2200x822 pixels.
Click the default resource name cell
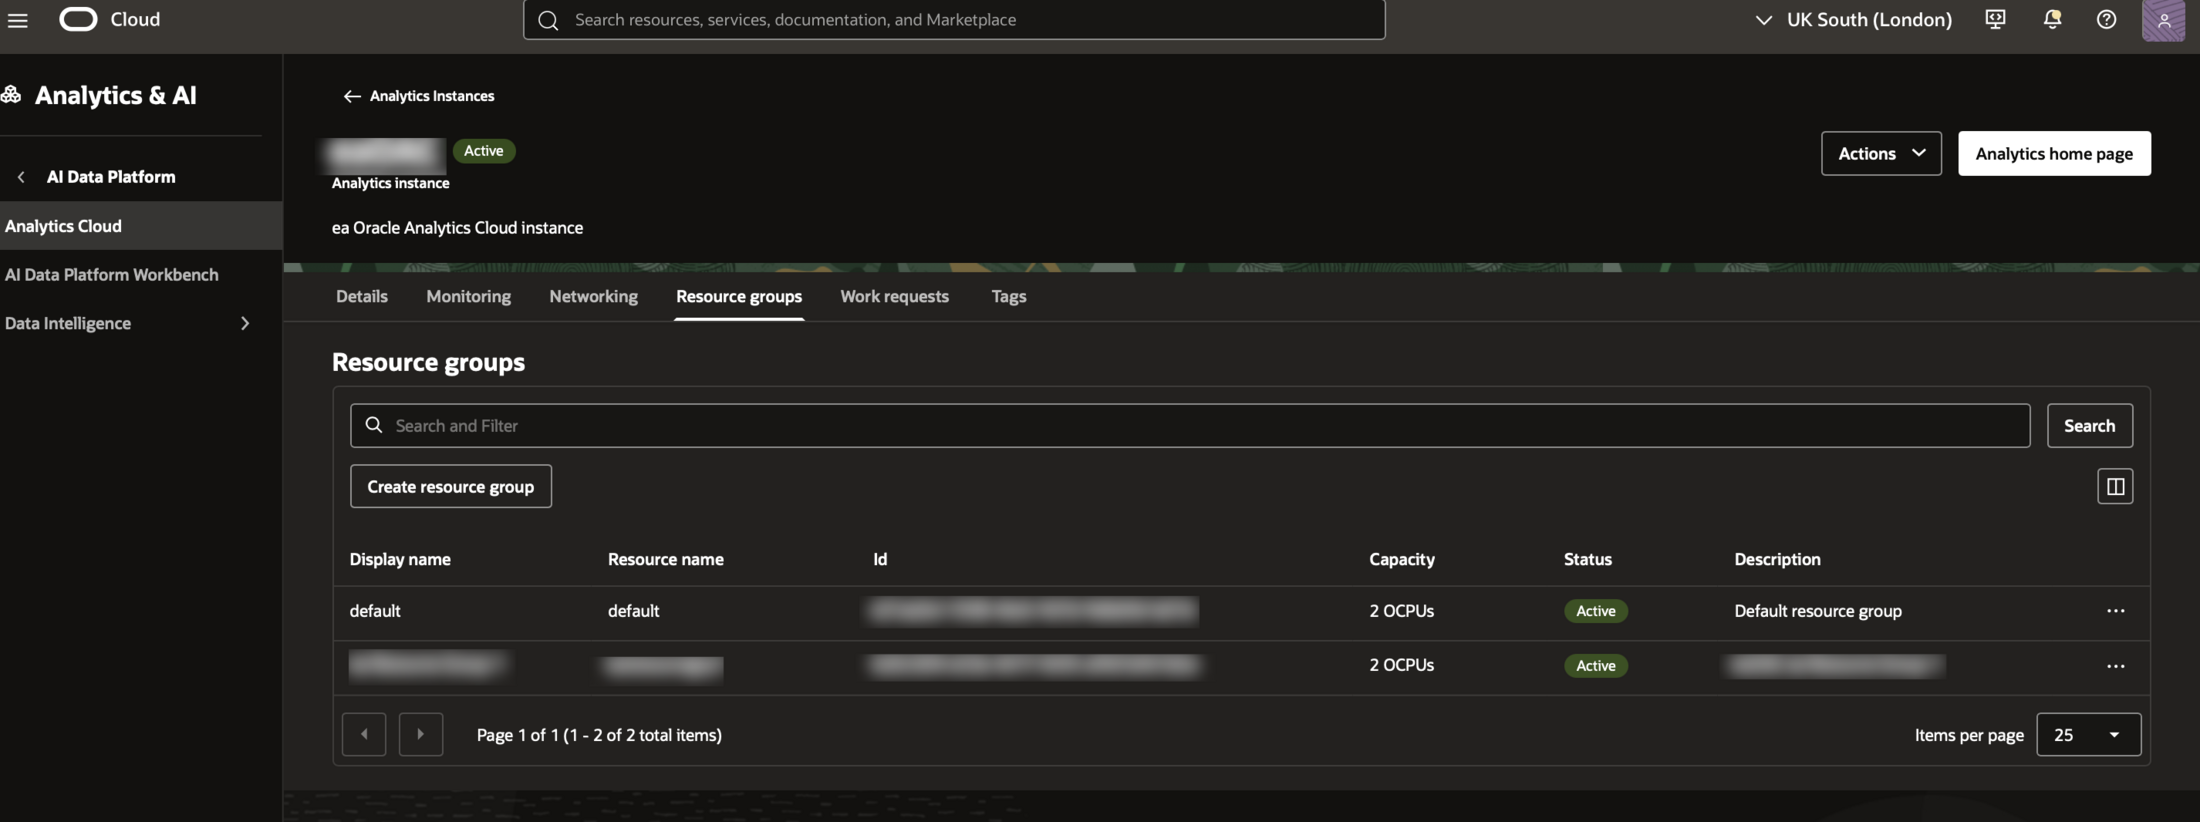coord(633,611)
